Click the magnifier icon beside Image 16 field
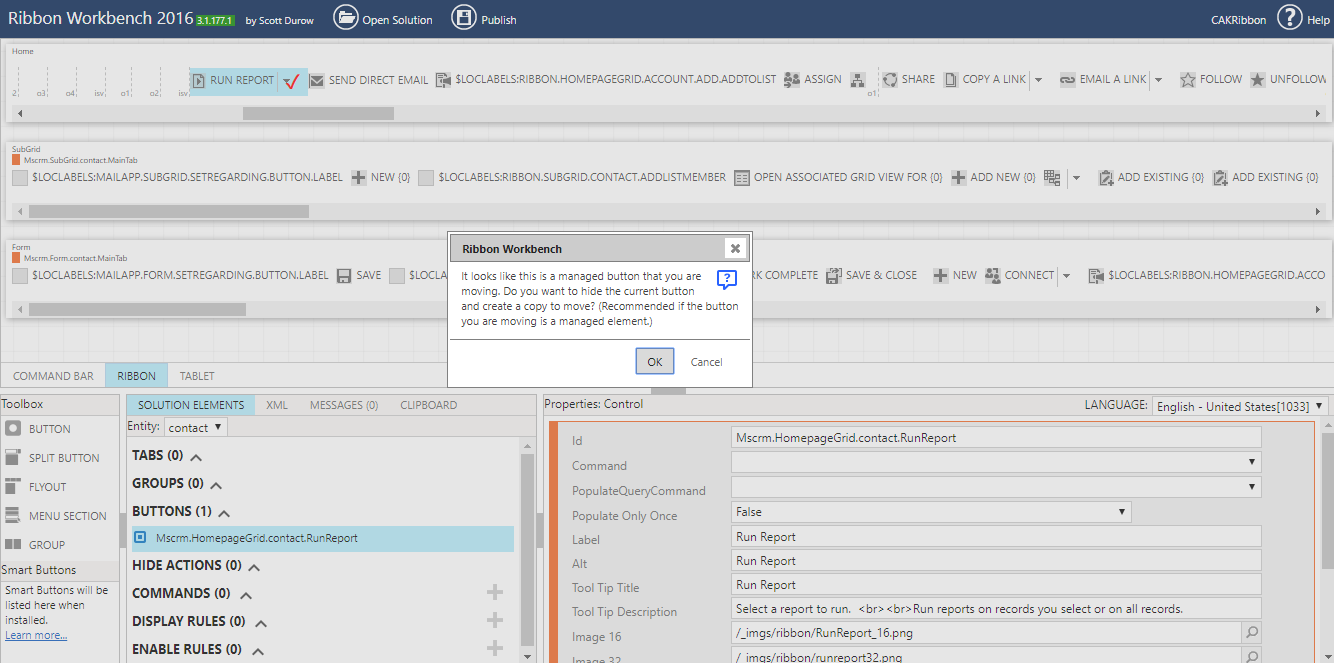Image resolution: width=1334 pixels, height=663 pixels. [x=1253, y=632]
